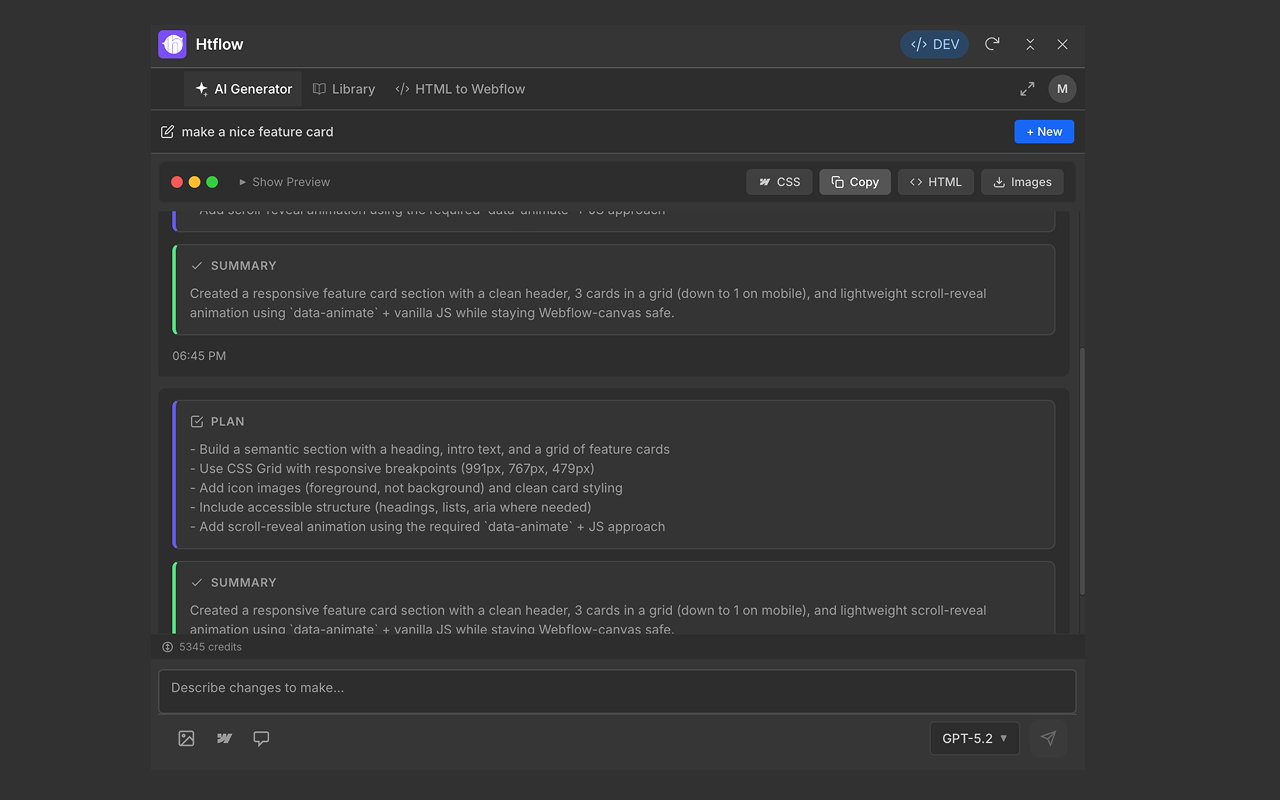Click the 'Build a semantic section with a heading' line
Screen dimensions: 1280x800
430,450
